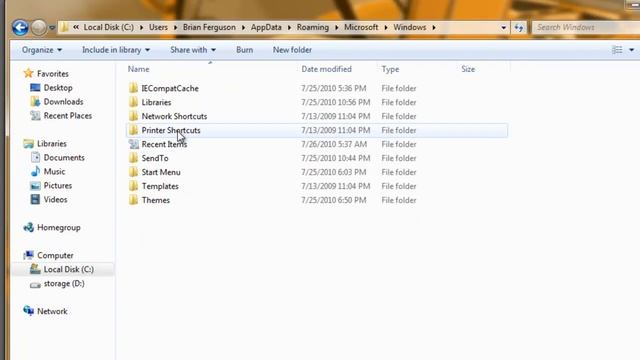The width and height of the screenshot is (640, 360).
Task: Navigate to Users in the address bar
Action: (x=158, y=27)
